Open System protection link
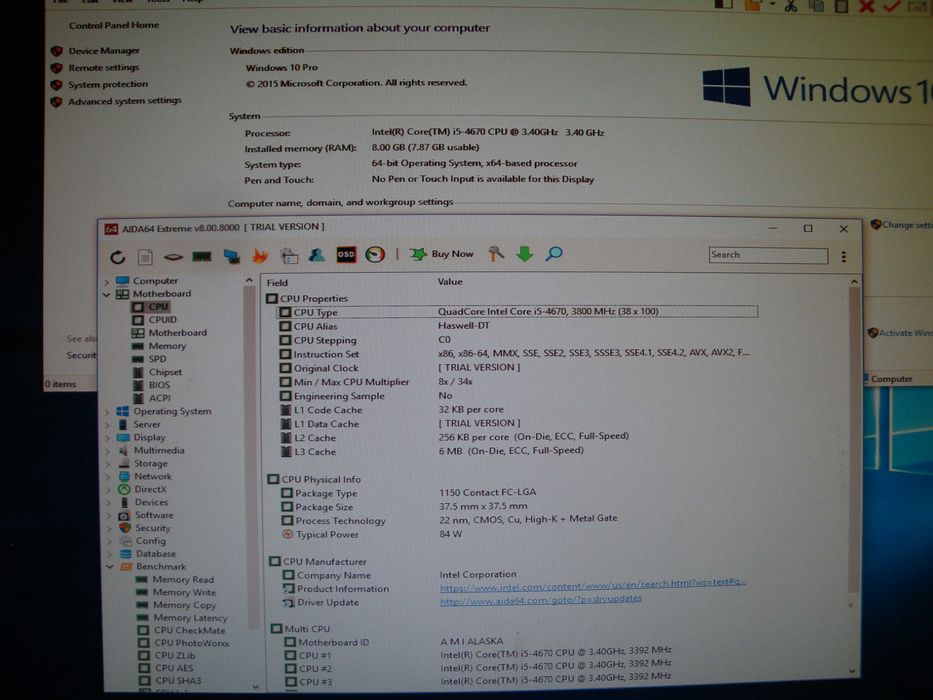This screenshot has height=700, width=933. (108, 85)
